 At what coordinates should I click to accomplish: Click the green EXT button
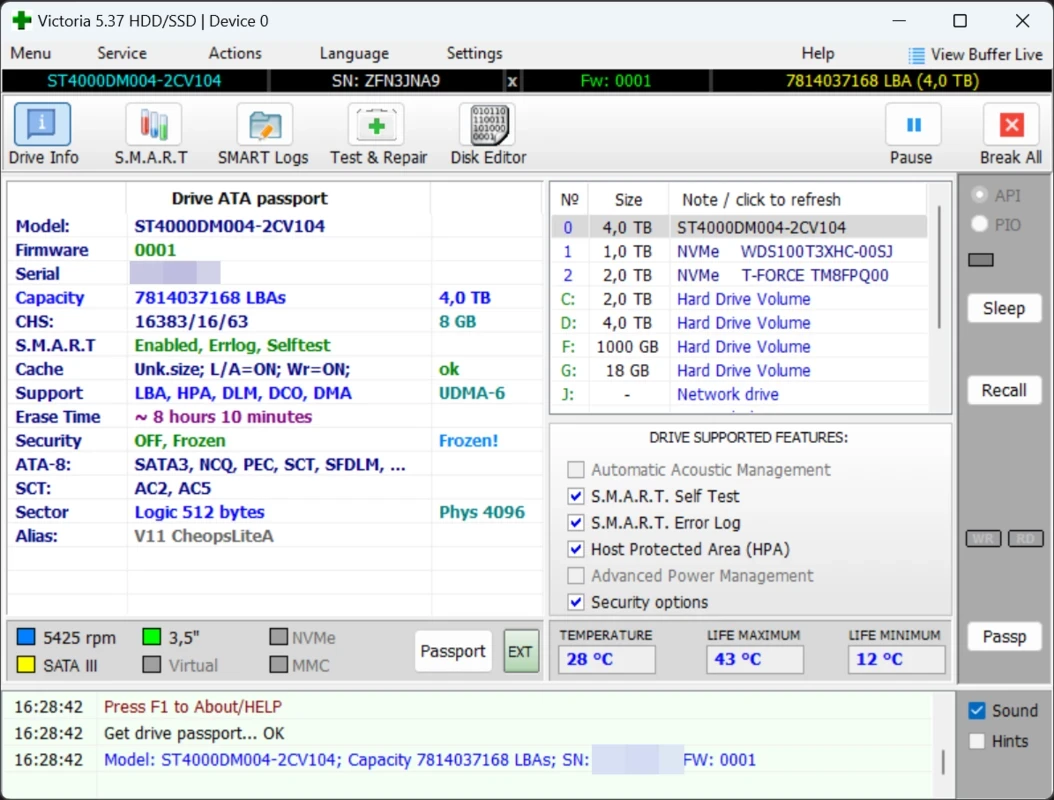520,651
